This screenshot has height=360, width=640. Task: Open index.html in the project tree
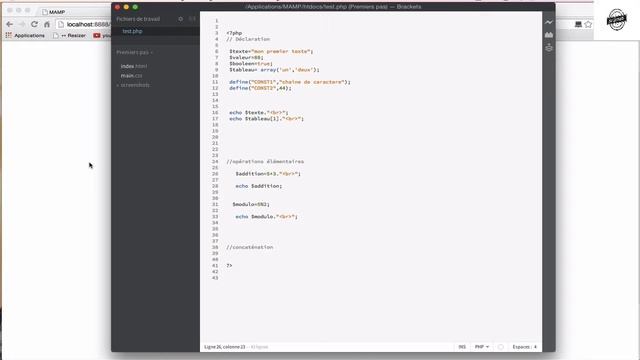click(x=134, y=66)
